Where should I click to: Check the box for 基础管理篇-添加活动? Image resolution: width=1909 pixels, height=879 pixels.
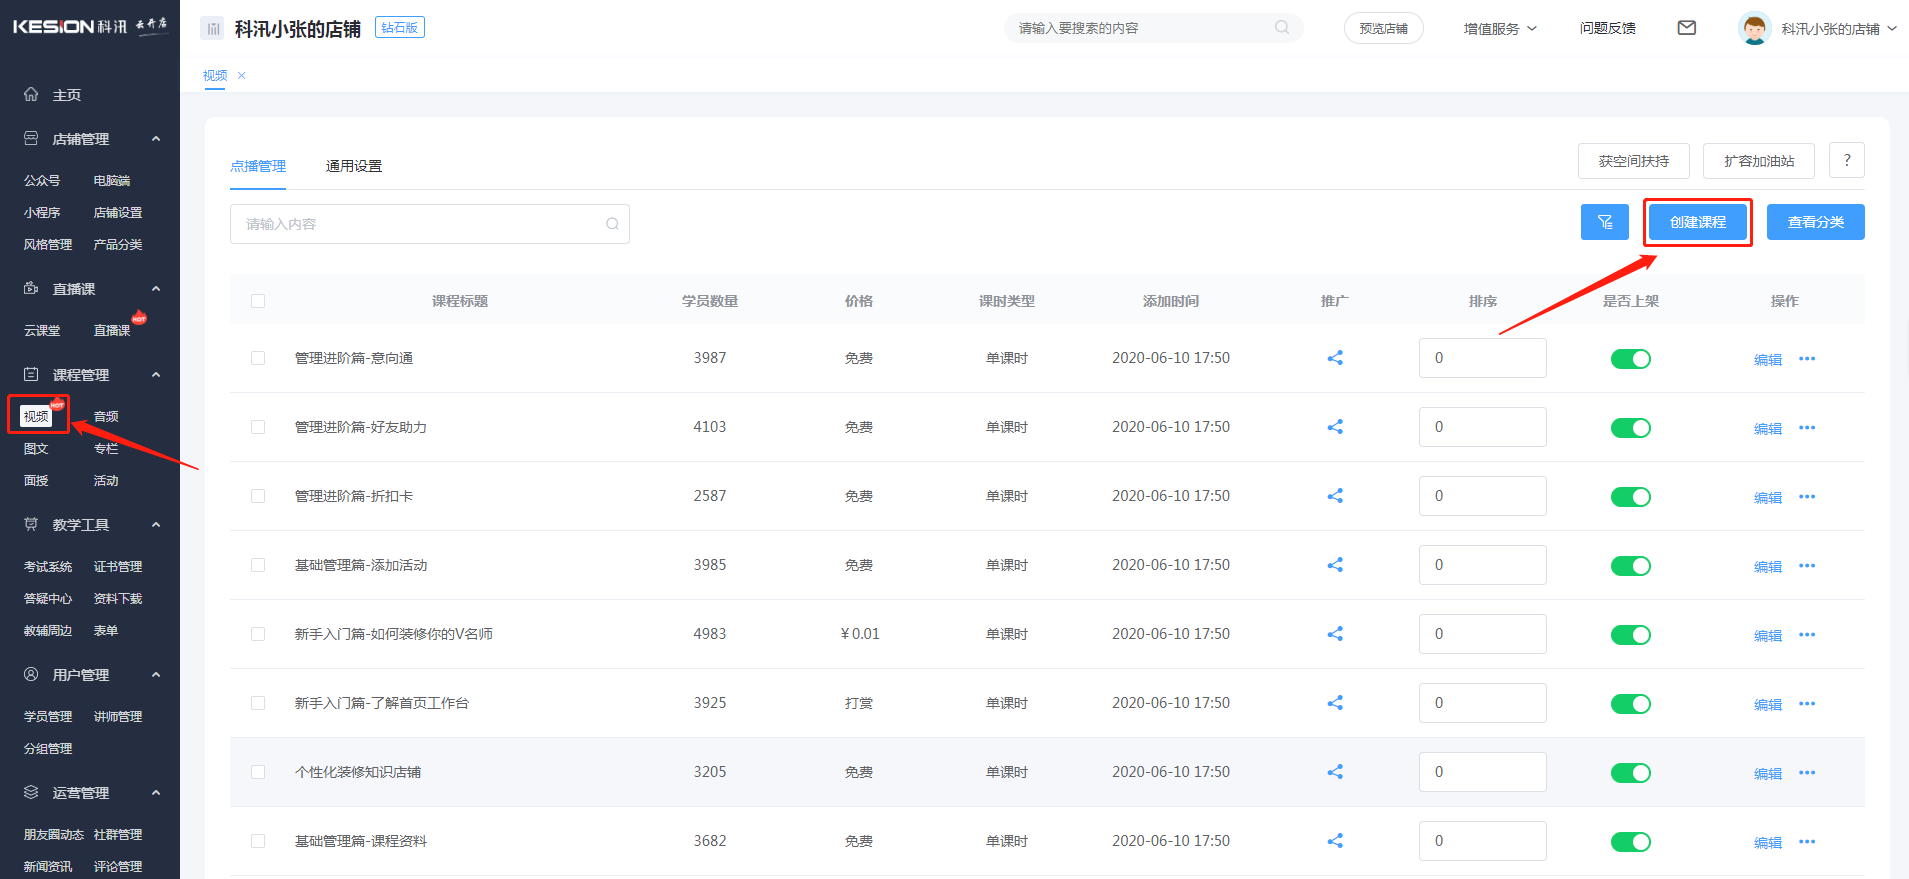pyautogui.click(x=258, y=565)
